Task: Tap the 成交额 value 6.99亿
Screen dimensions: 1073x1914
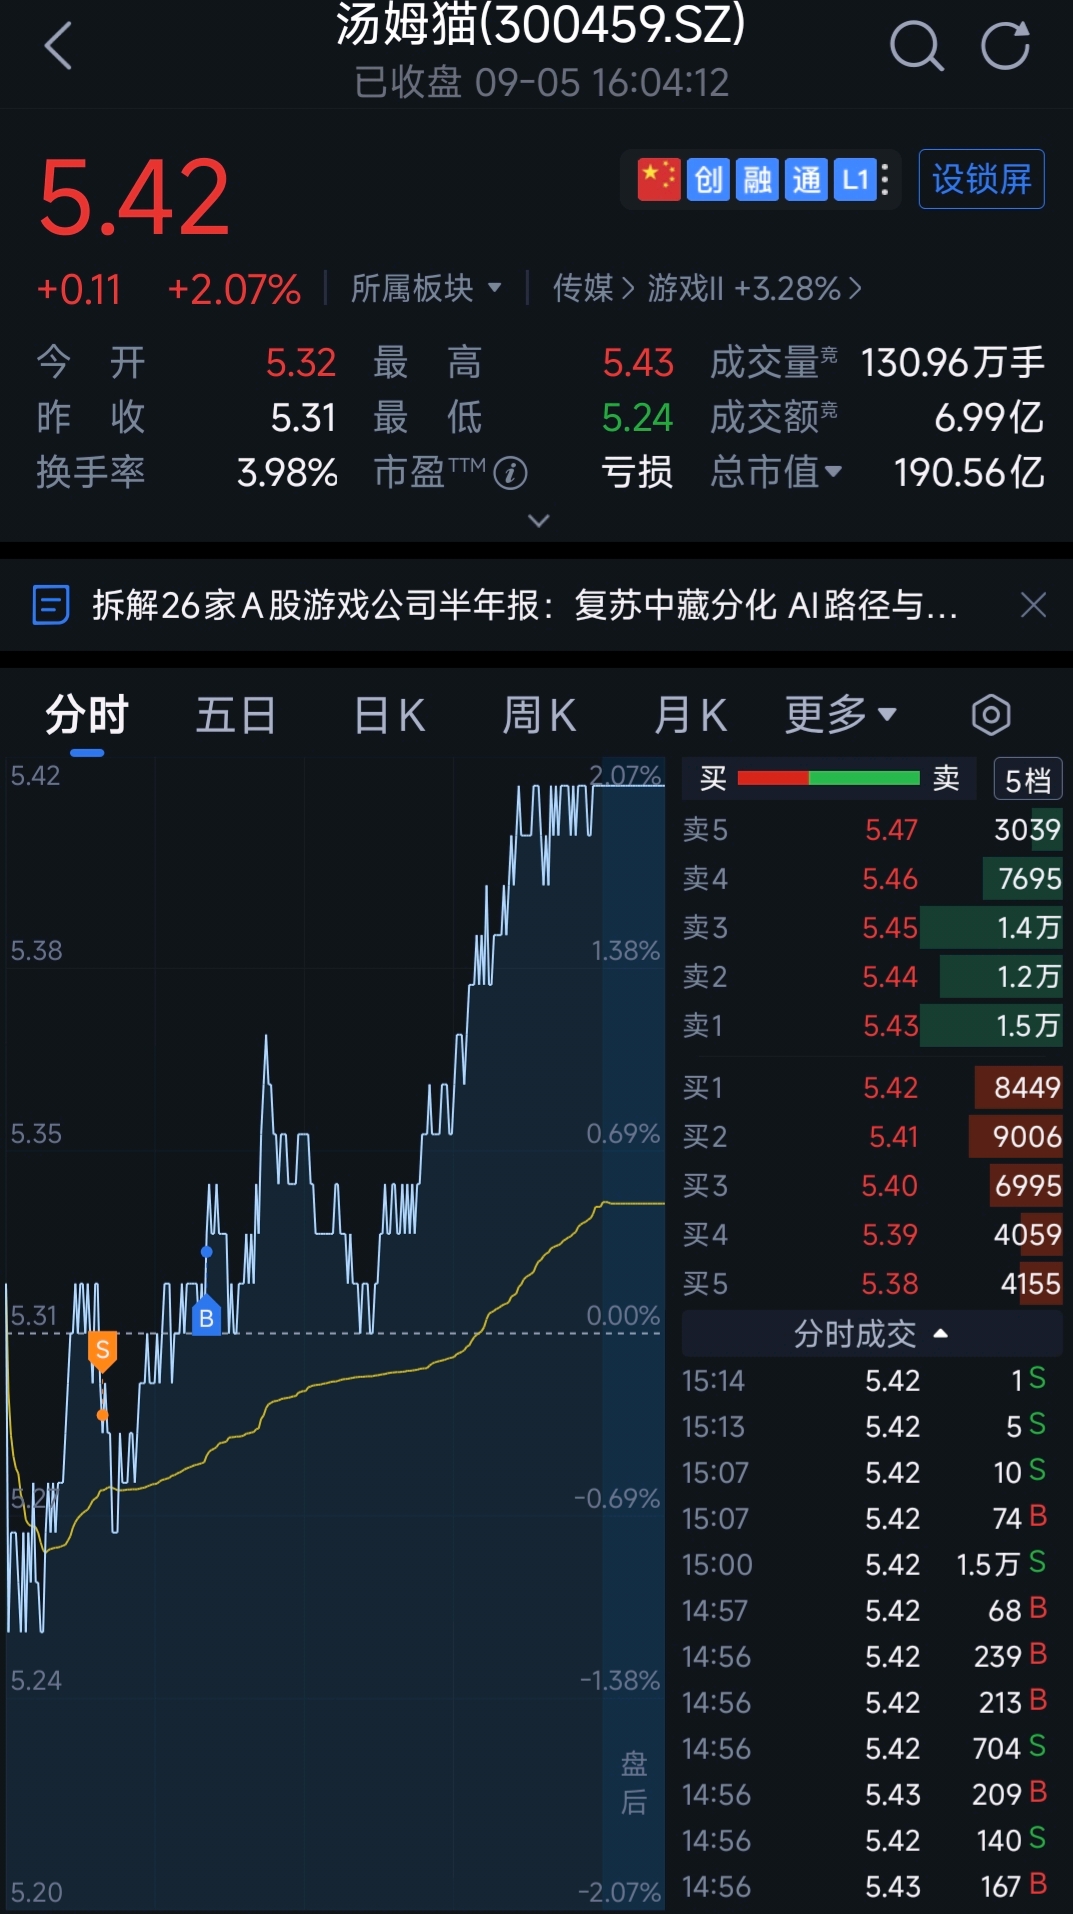Action: pos(989,418)
